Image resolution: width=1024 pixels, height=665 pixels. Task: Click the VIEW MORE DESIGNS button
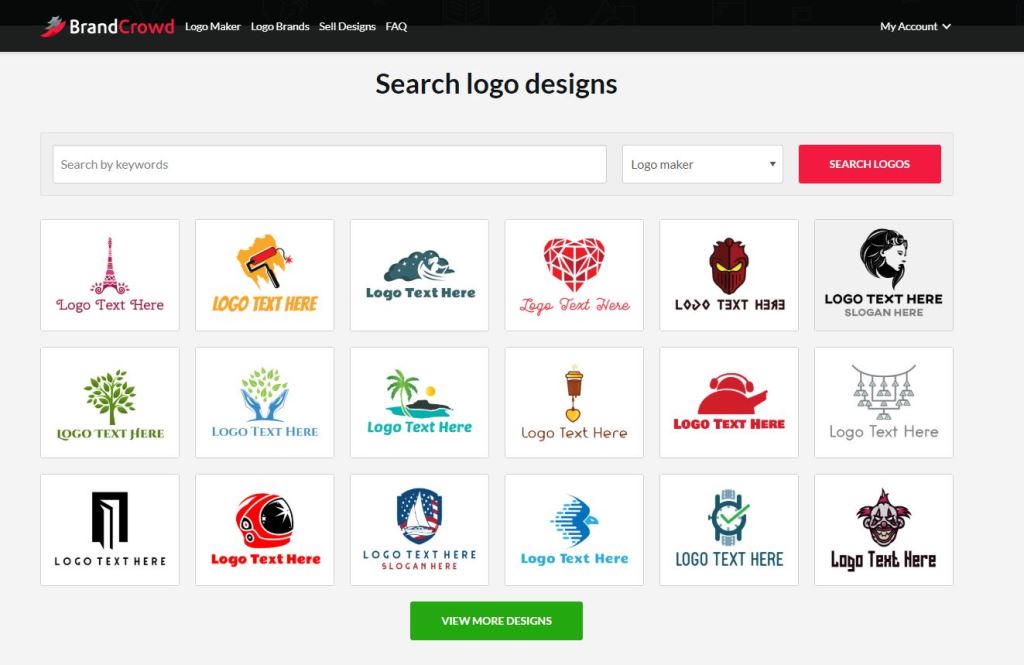click(496, 621)
